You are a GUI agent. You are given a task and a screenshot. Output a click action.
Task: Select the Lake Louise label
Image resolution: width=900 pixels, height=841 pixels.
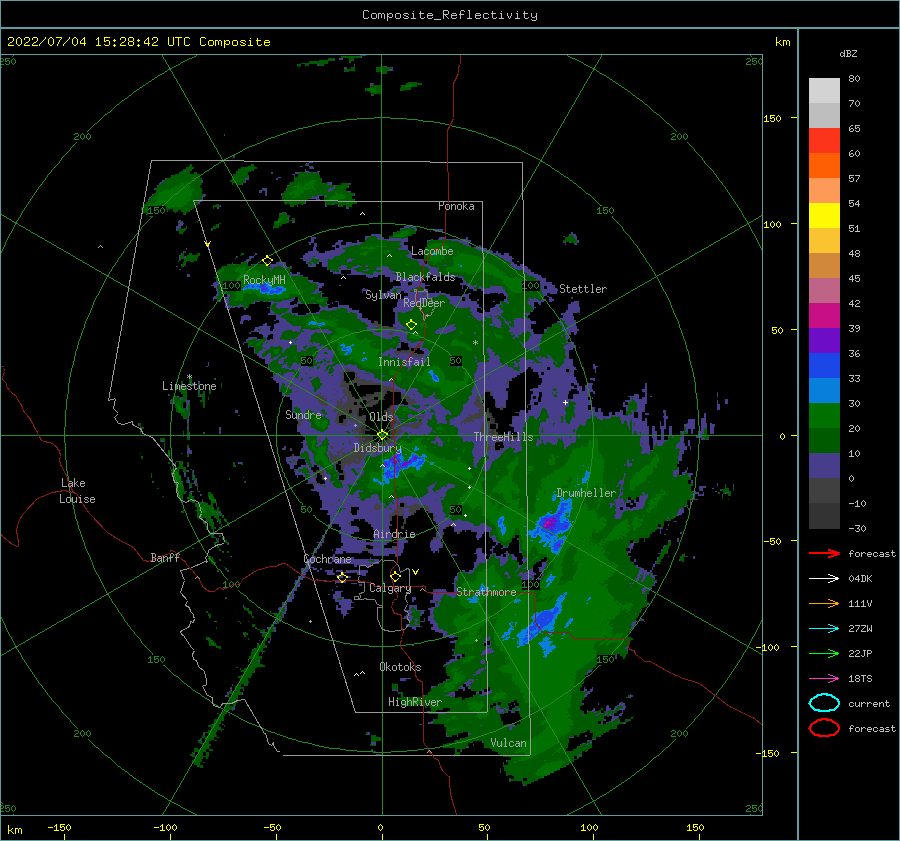[78, 491]
